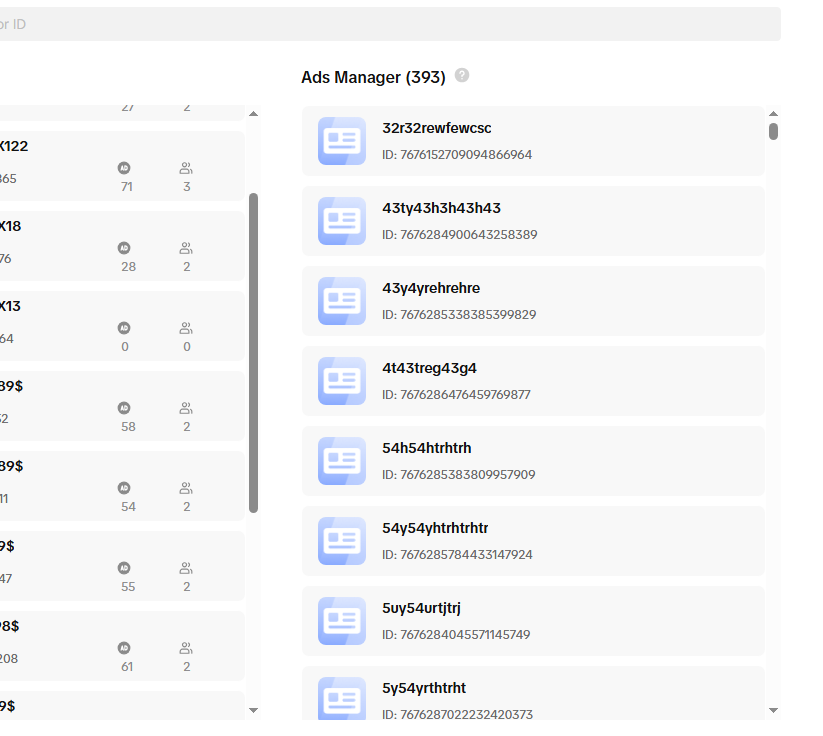This screenshot has width=823, height=736.
Task: Click the Ads Manager list scrollbar thumb
Action: point(773,131)
